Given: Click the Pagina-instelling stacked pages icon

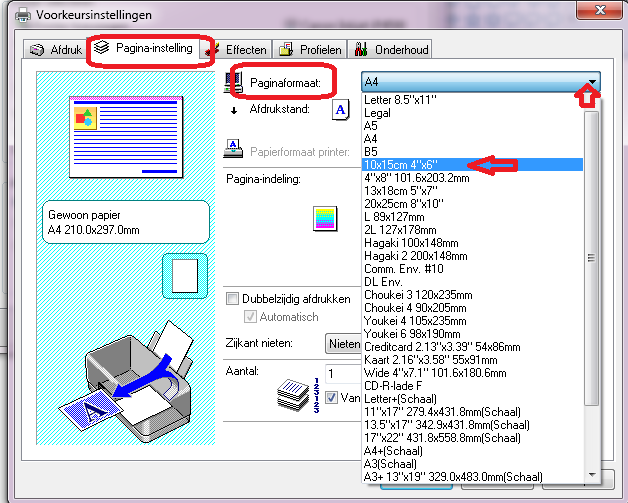Looking at the screenshot, I should (x=101, y=47).
